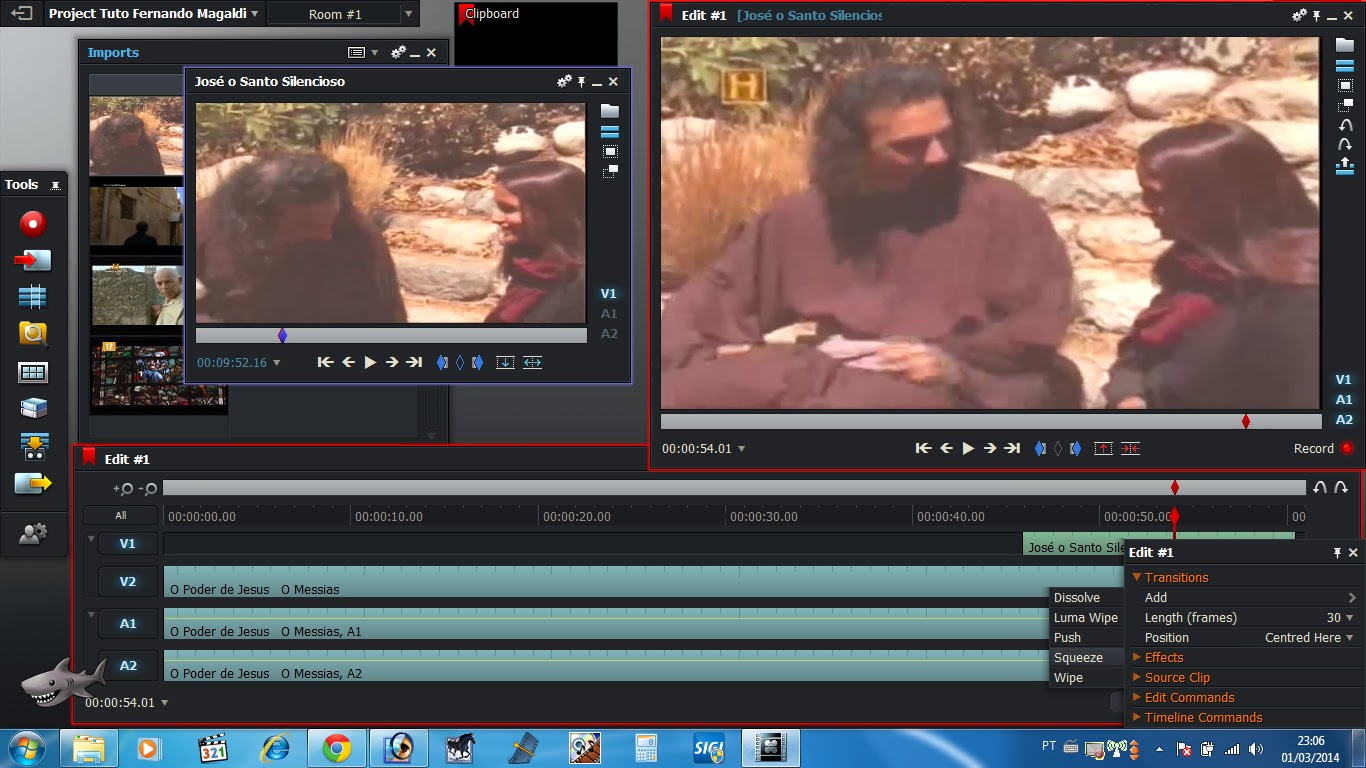The height and width of the screenshot is (768, 1366).
Task: Insert source clip into edit with insert icon
Action: click(505, 362)
